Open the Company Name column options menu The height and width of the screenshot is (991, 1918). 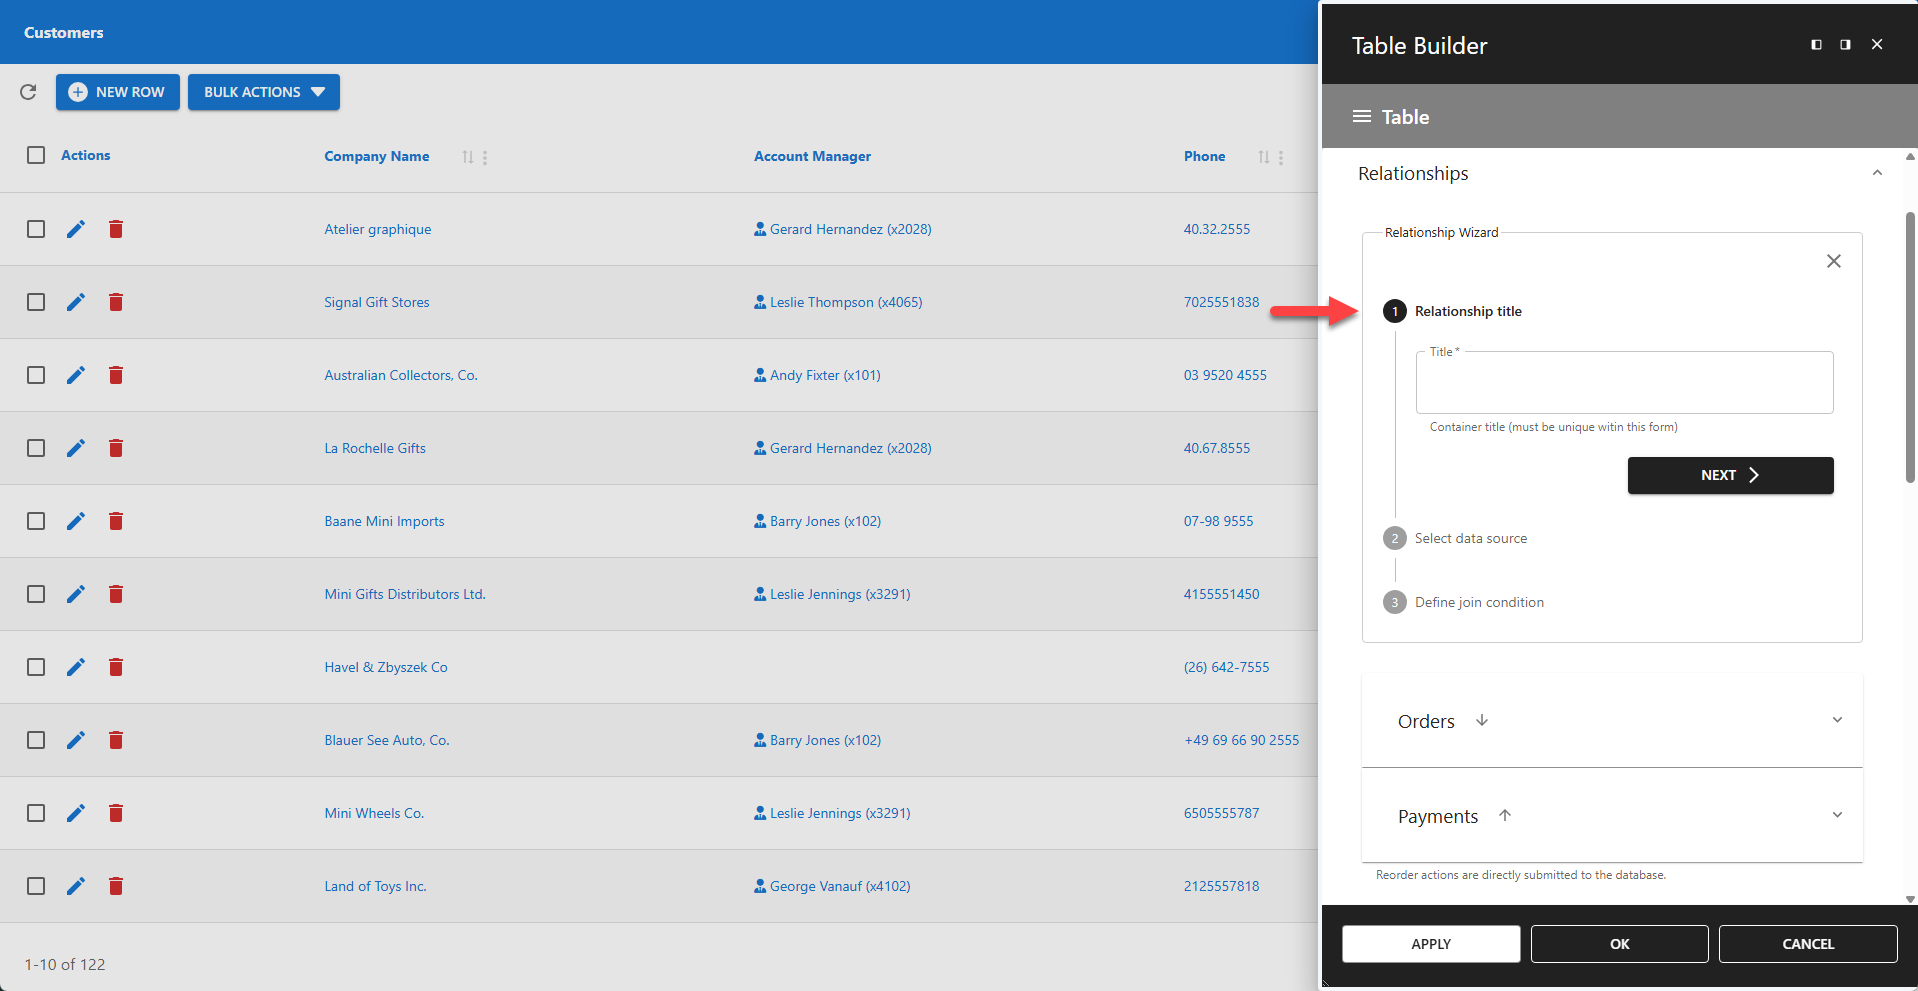[x=484, y=157]
